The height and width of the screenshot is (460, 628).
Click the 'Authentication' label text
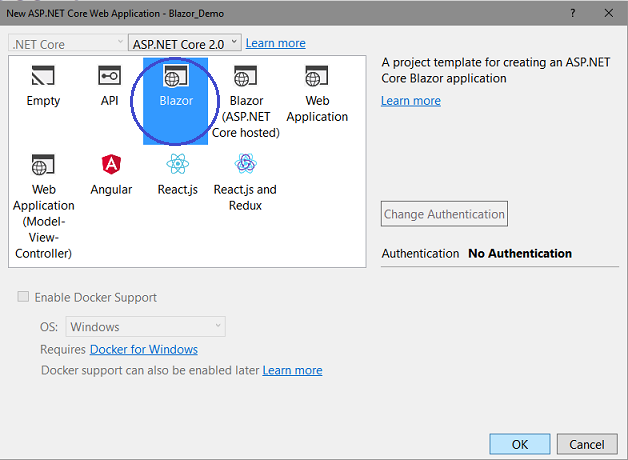coord(420,253)
